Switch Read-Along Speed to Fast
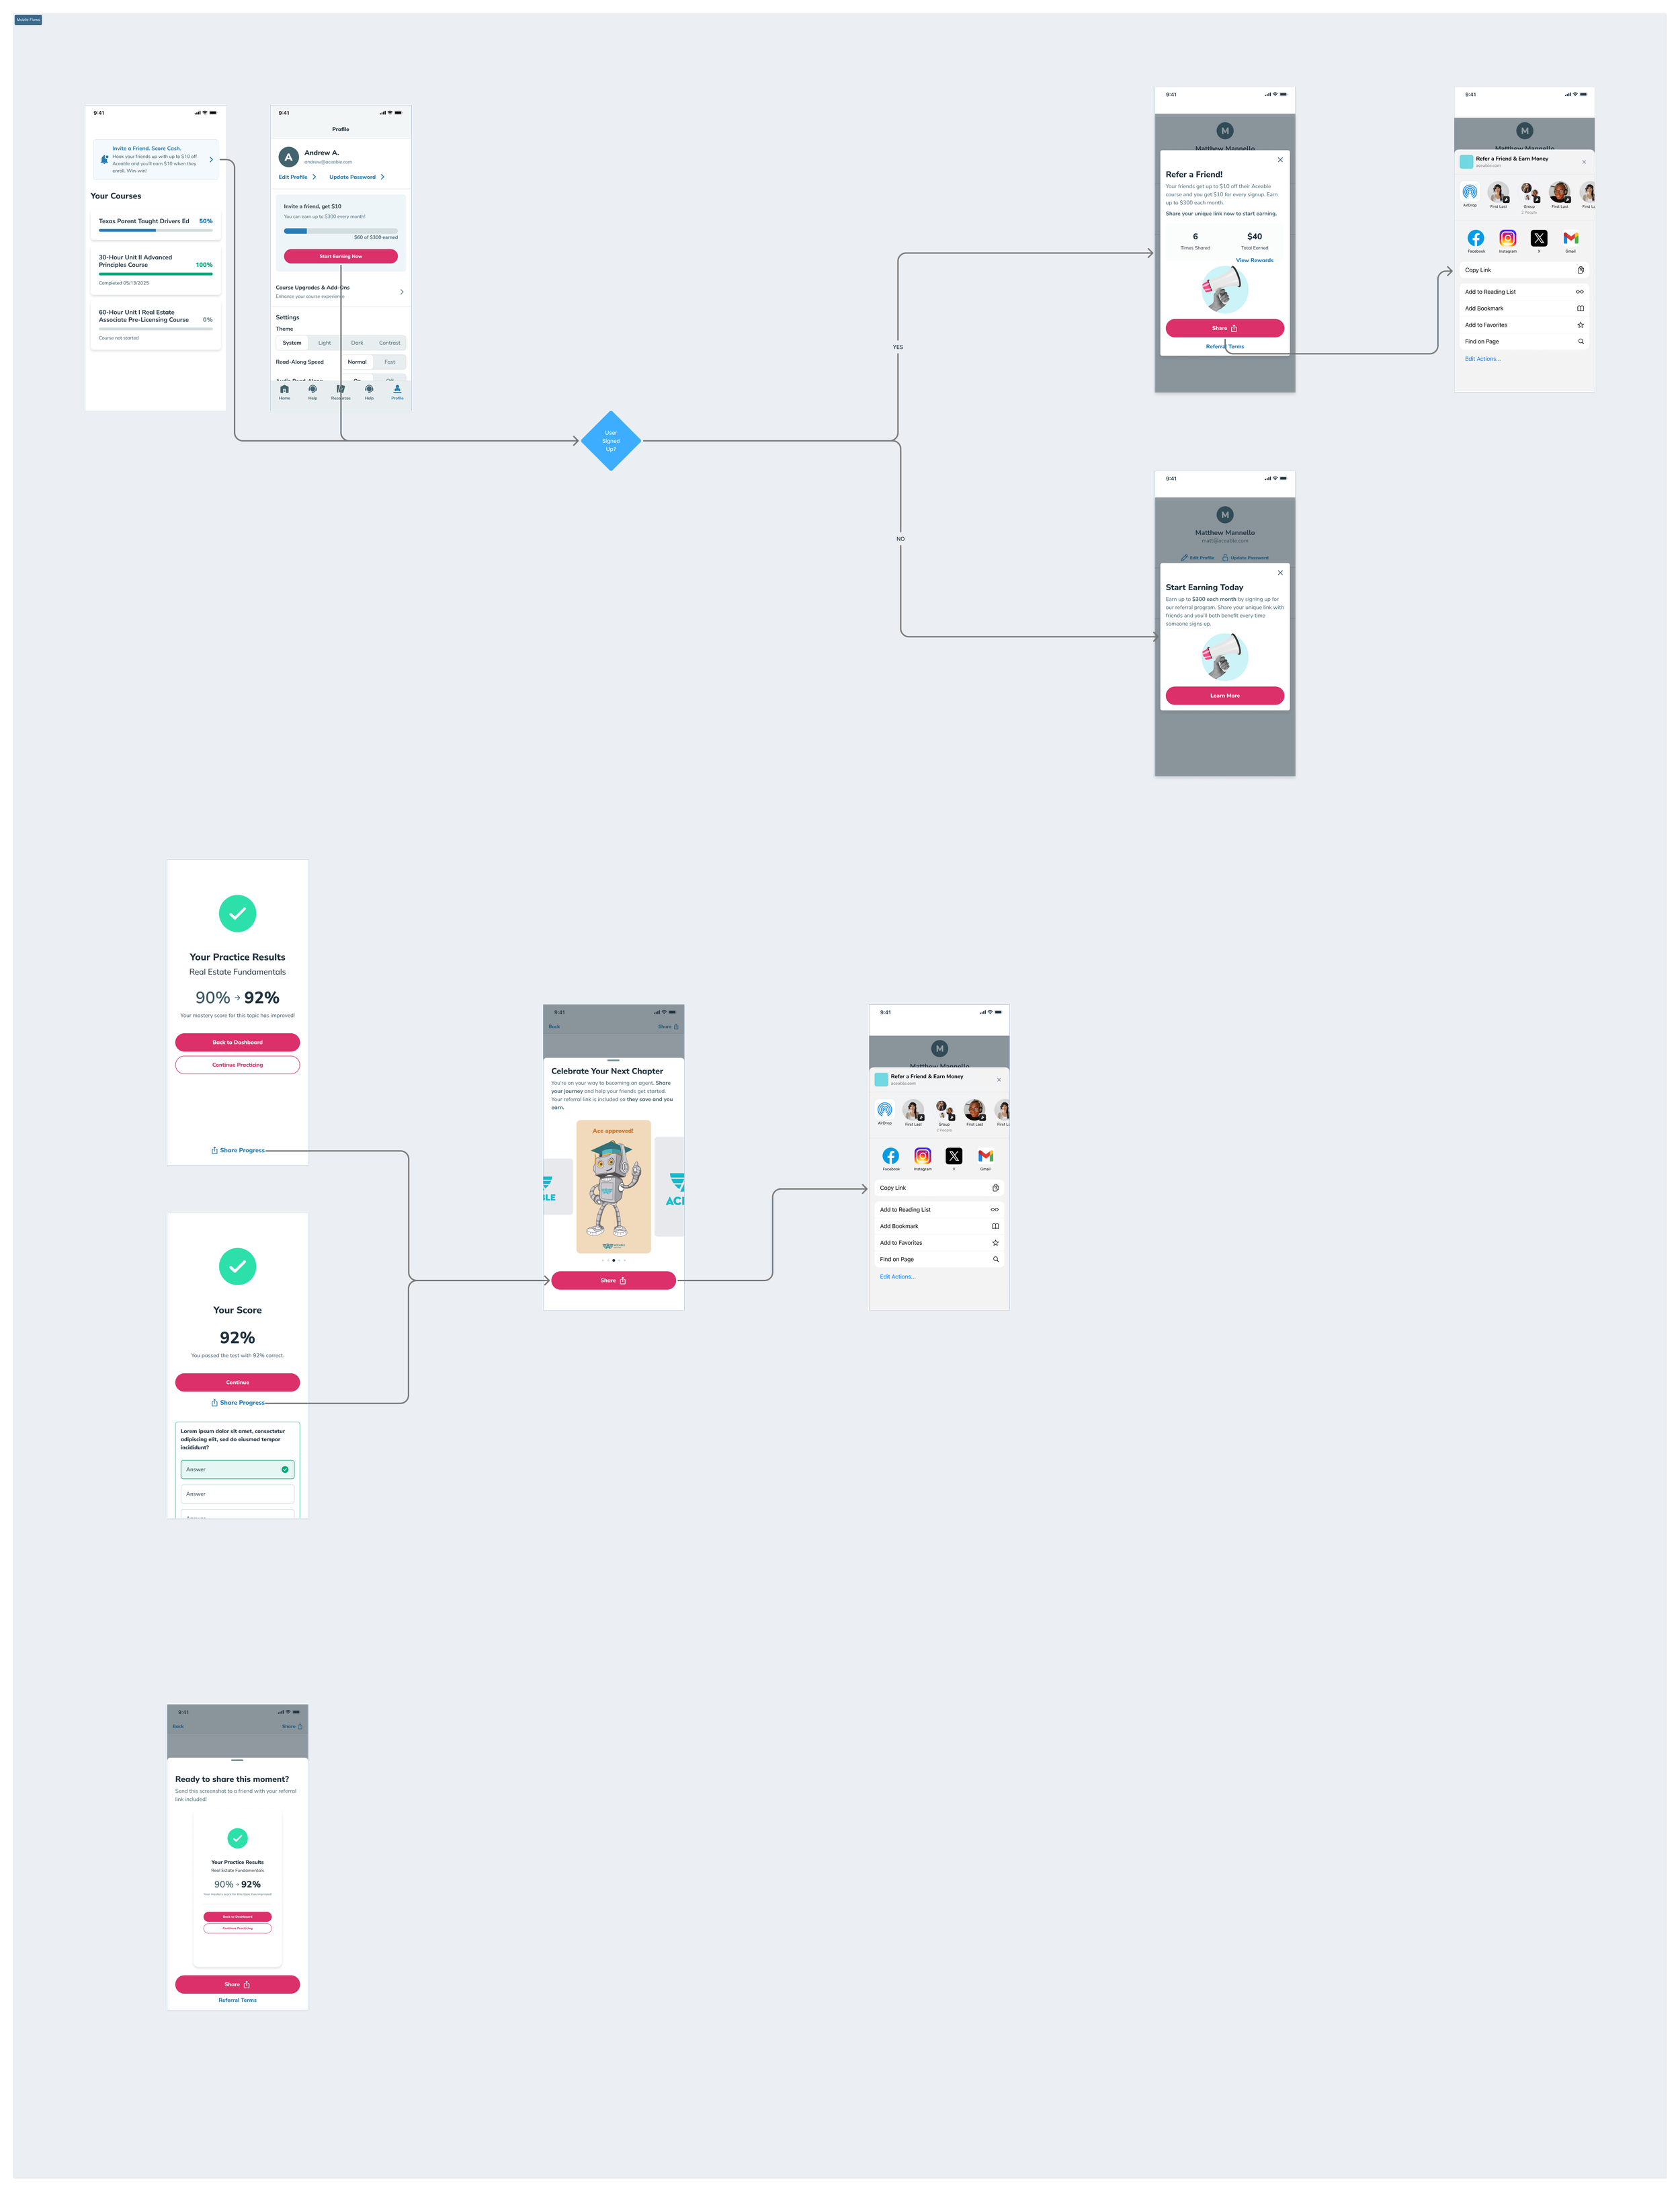Viewport: 1680px width, 2192px height. click(389, 362)
